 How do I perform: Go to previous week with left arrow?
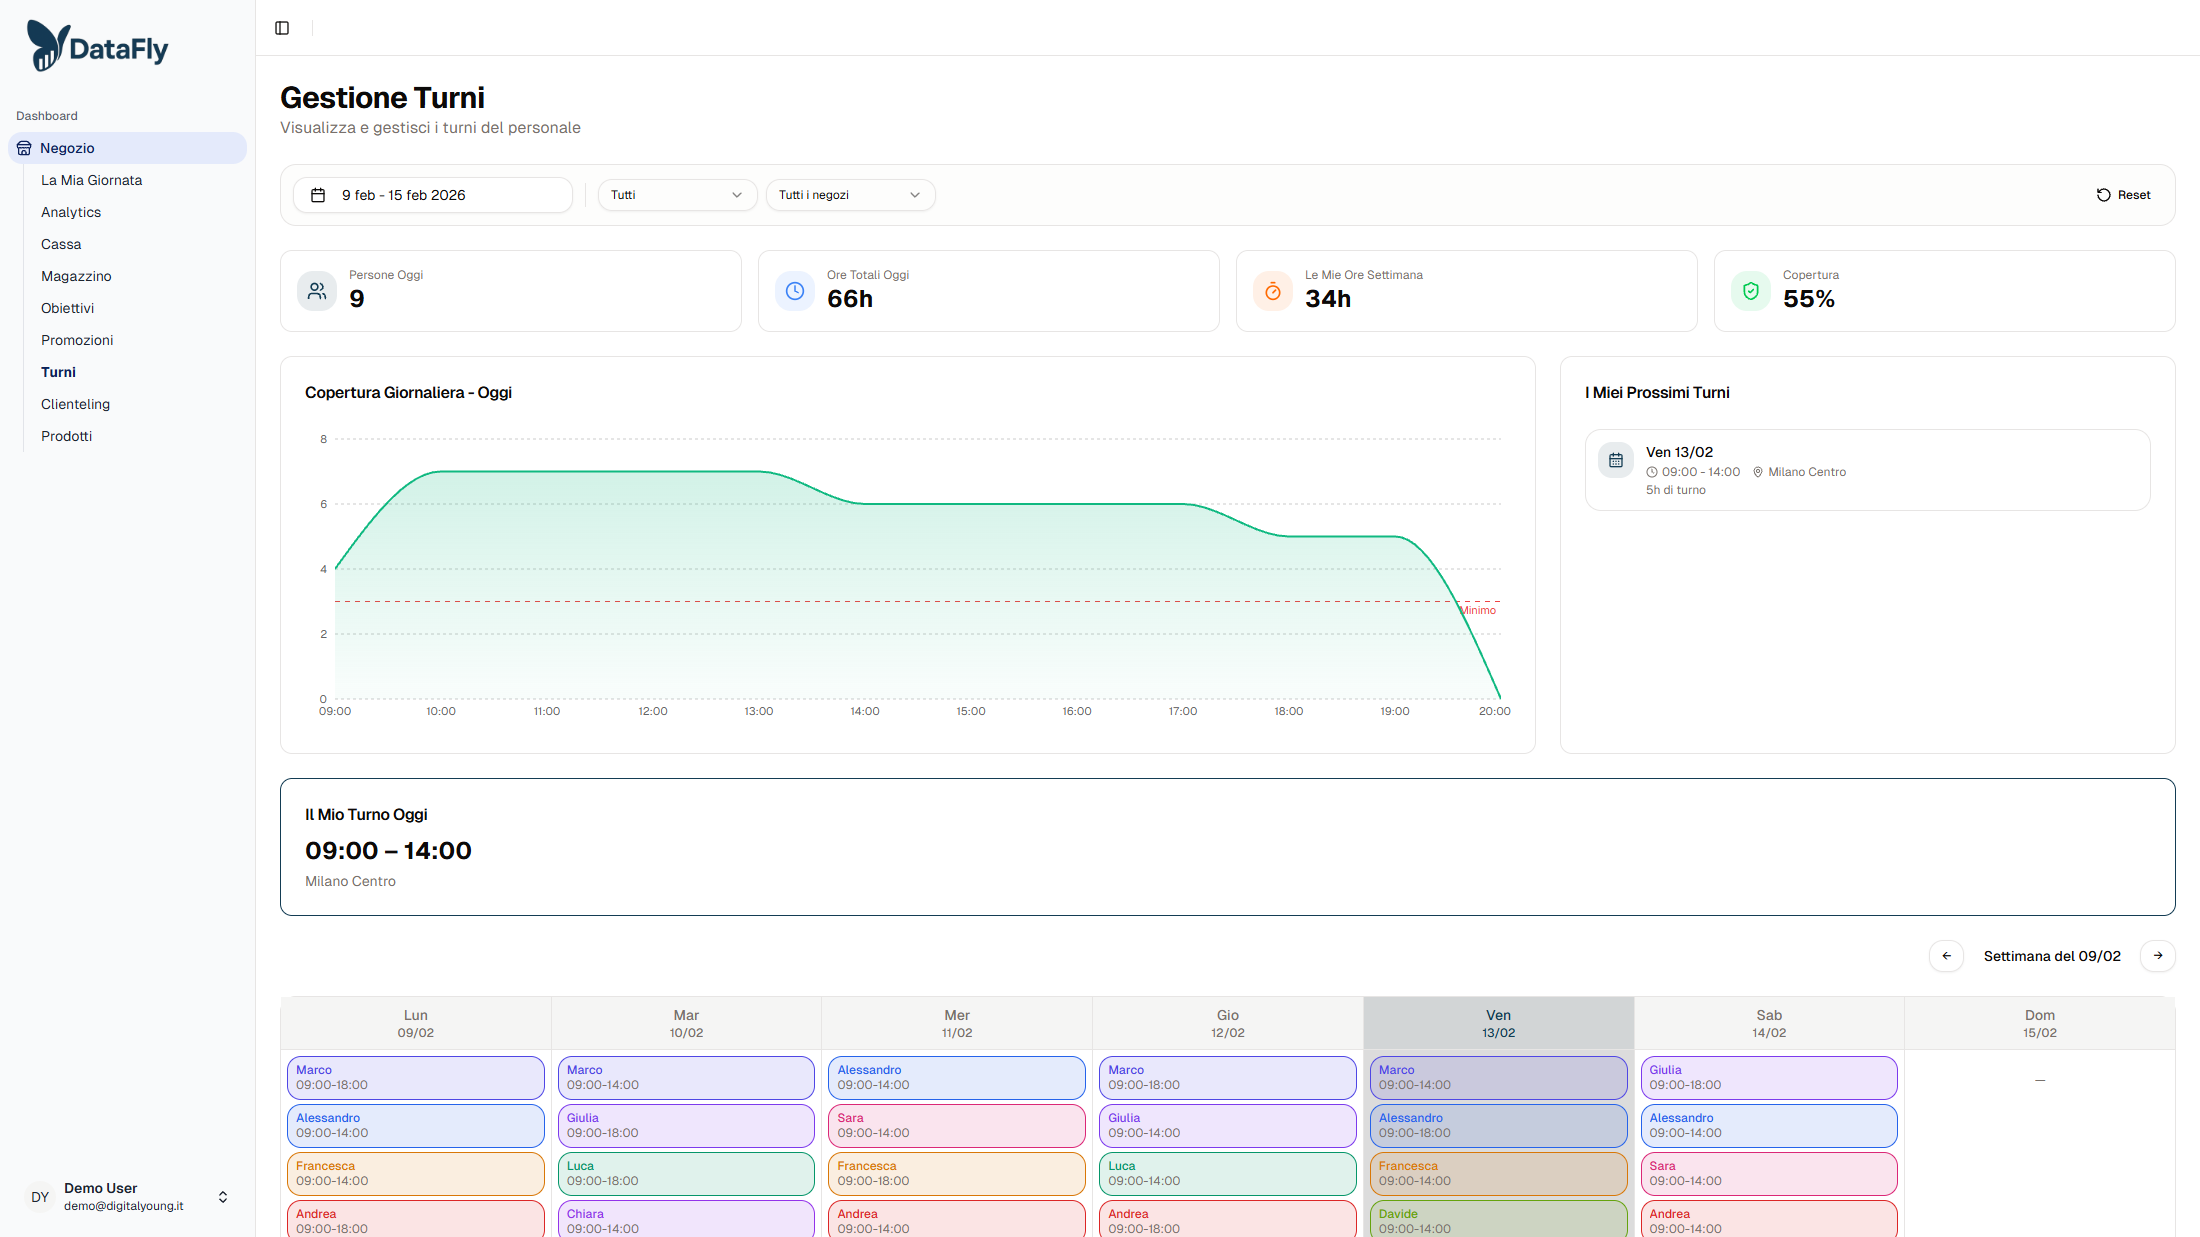click(1946, 956)
